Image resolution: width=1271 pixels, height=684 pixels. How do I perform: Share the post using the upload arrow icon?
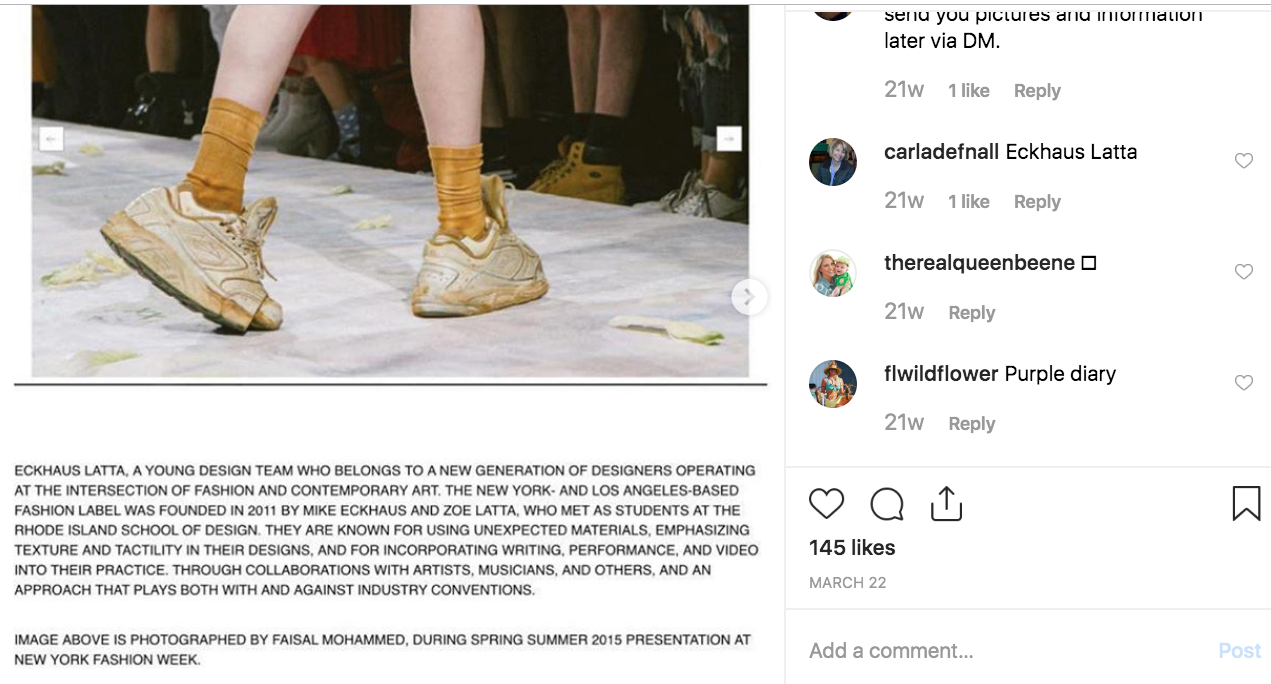coord(946,503)
